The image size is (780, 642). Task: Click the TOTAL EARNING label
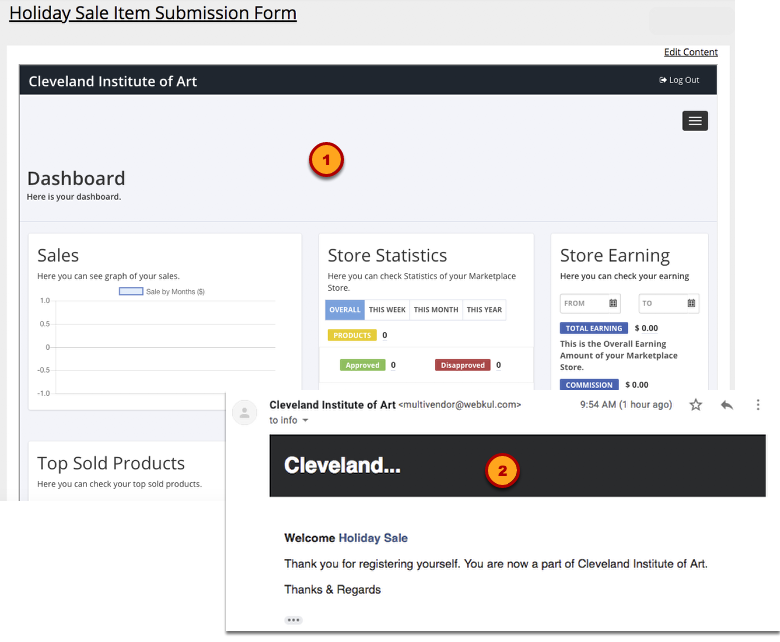(x=593, y=328)
